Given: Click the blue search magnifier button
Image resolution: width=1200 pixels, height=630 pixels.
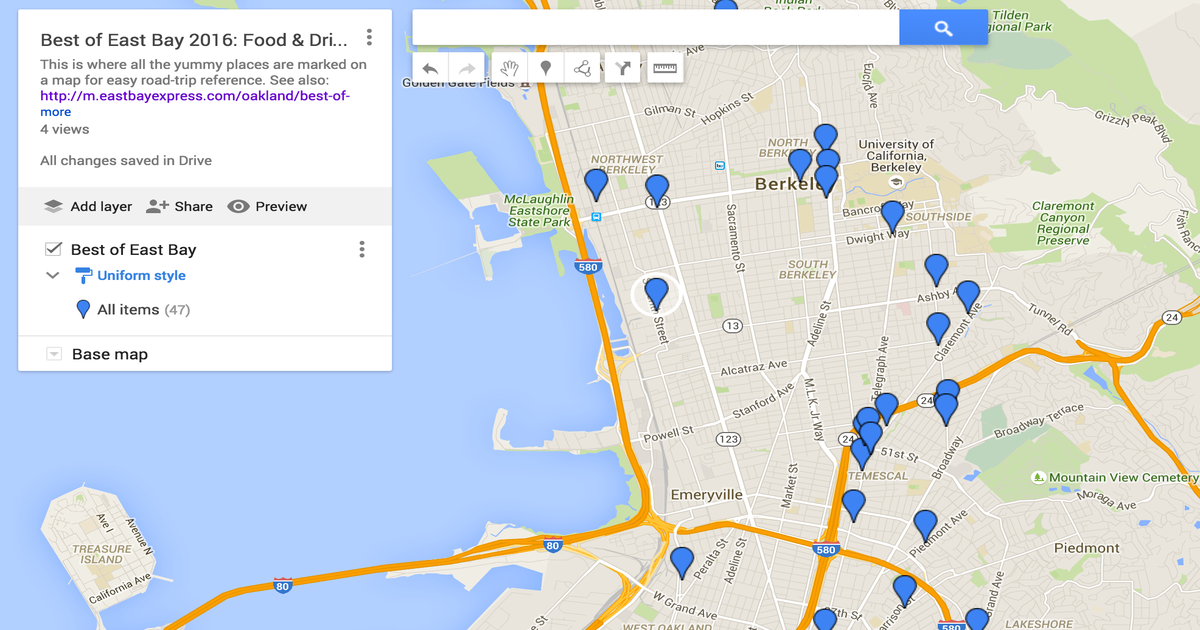Looking at the screenshot, I should (x=943, y=28).
